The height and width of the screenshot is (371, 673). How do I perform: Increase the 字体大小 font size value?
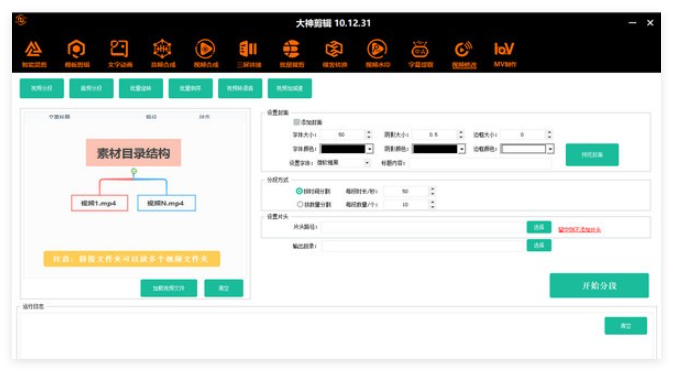369,132
